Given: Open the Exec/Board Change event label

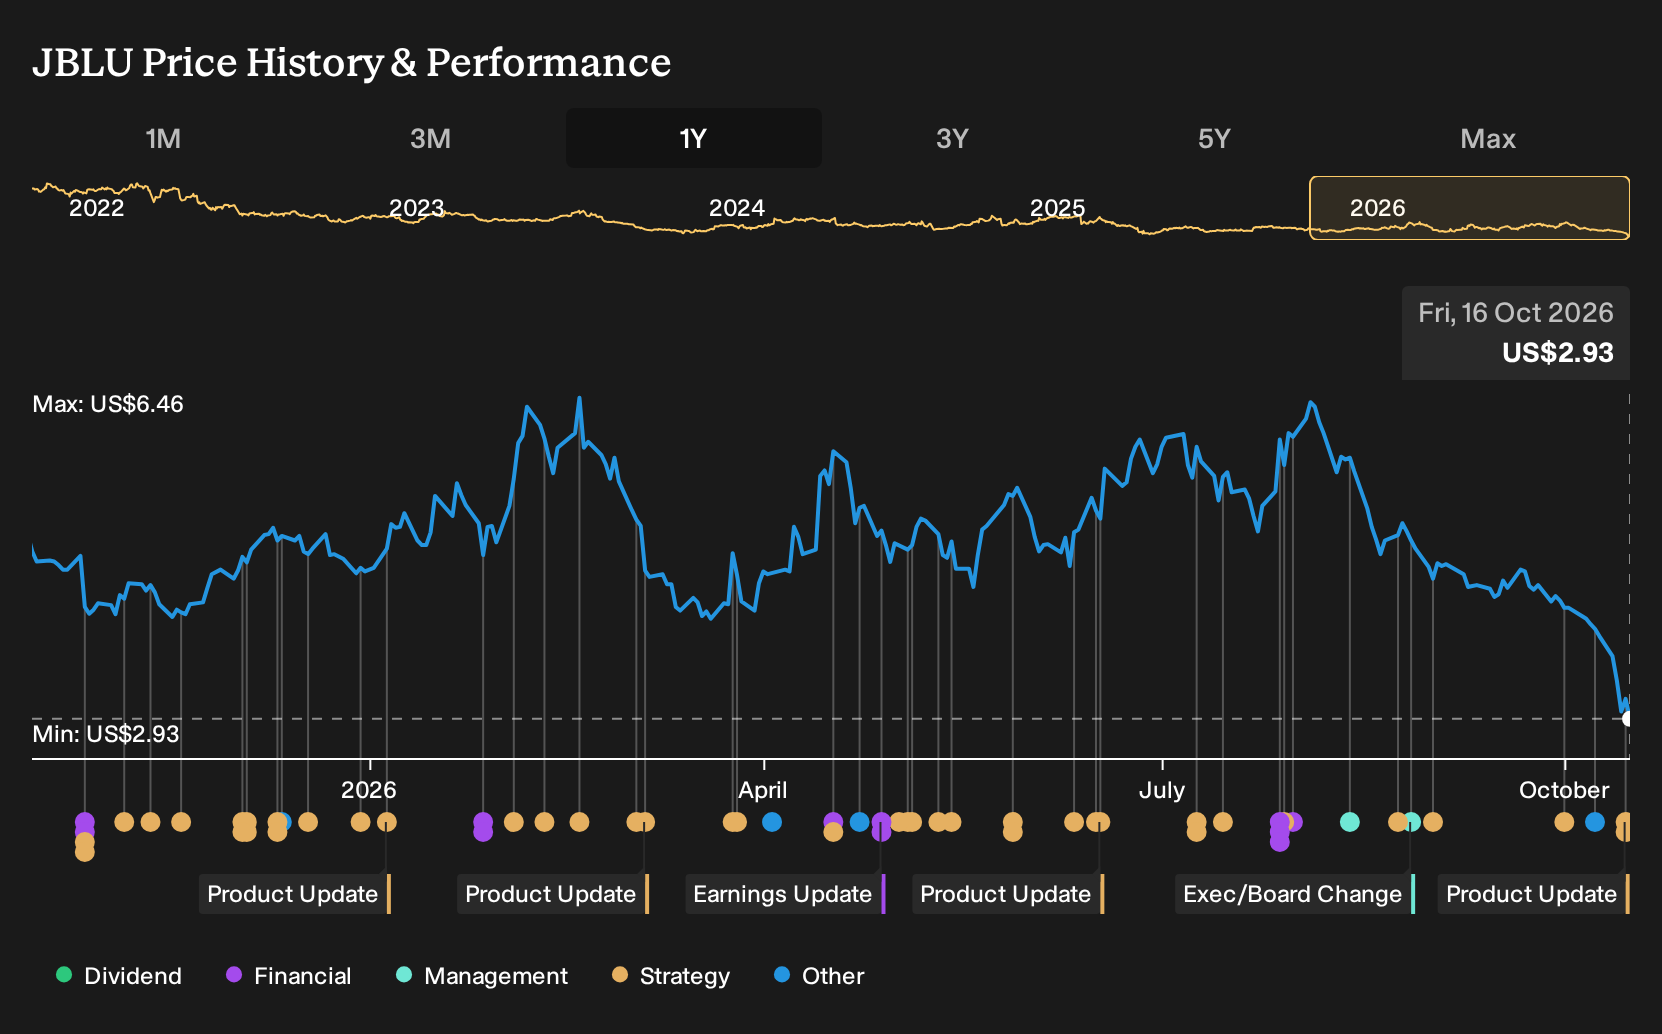Looking at the screenshot, I should (1295, 894).
